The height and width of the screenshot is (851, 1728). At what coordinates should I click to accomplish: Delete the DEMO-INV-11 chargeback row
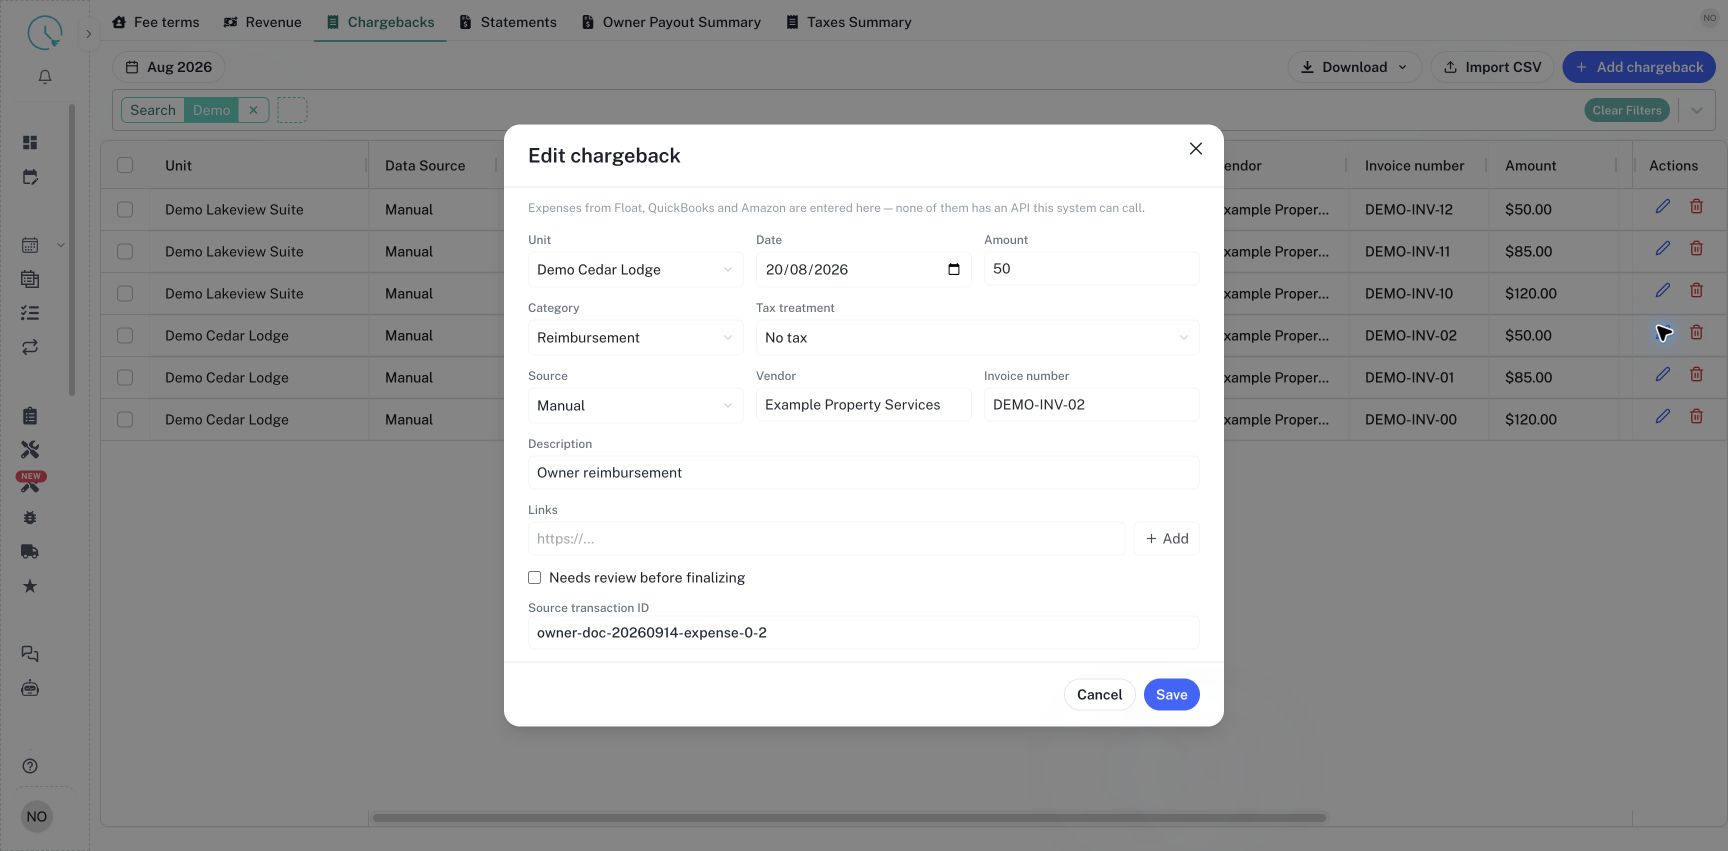(x=1697, y=248)
